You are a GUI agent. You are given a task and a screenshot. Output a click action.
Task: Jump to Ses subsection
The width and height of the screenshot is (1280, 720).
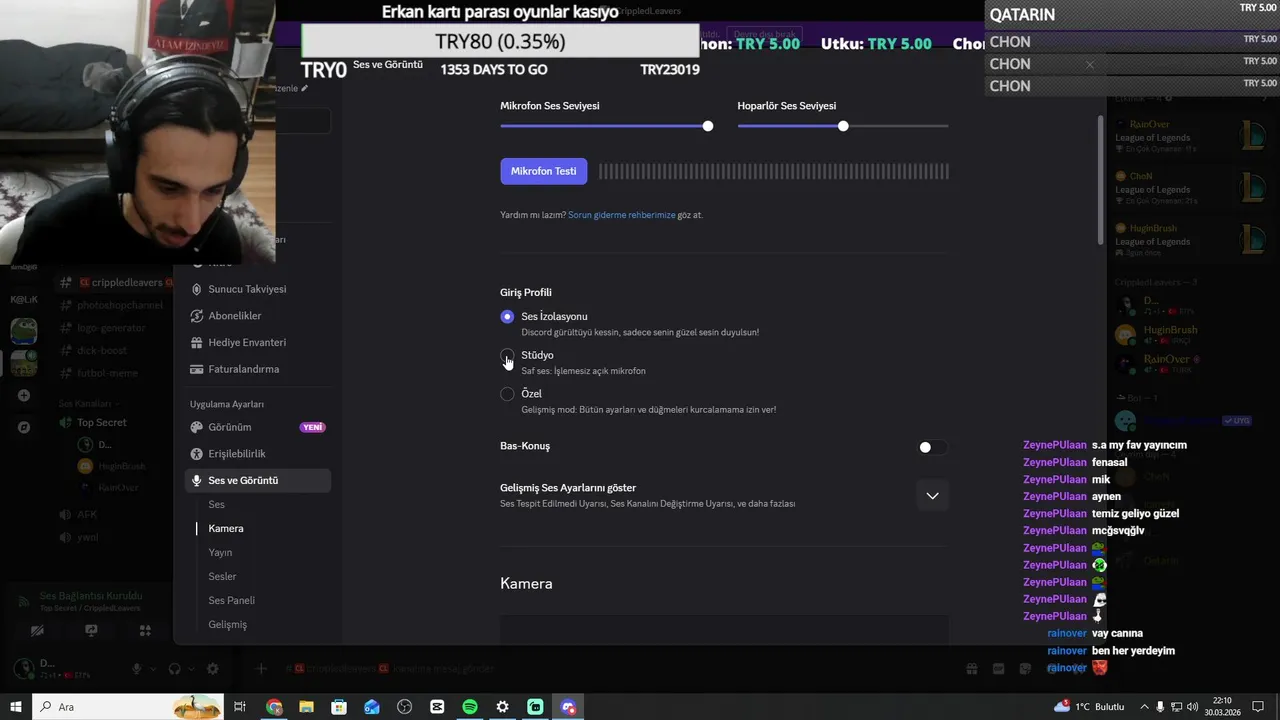[x=217, y=505]
